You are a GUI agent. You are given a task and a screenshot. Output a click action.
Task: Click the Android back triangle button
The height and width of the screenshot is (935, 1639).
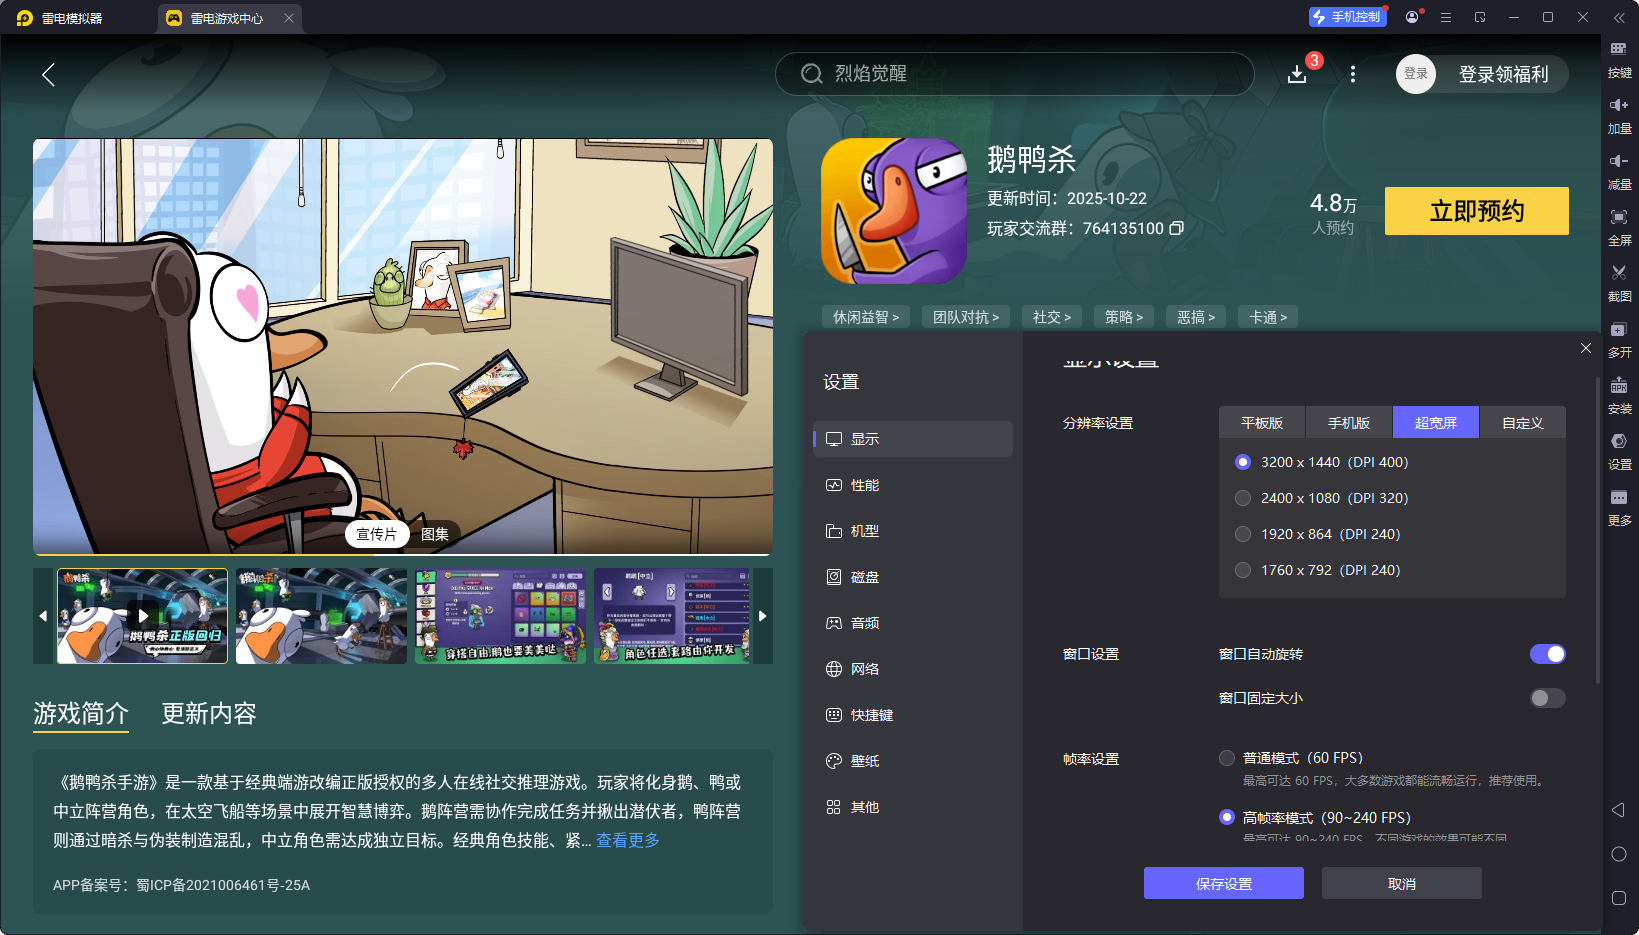[1618, 810]
